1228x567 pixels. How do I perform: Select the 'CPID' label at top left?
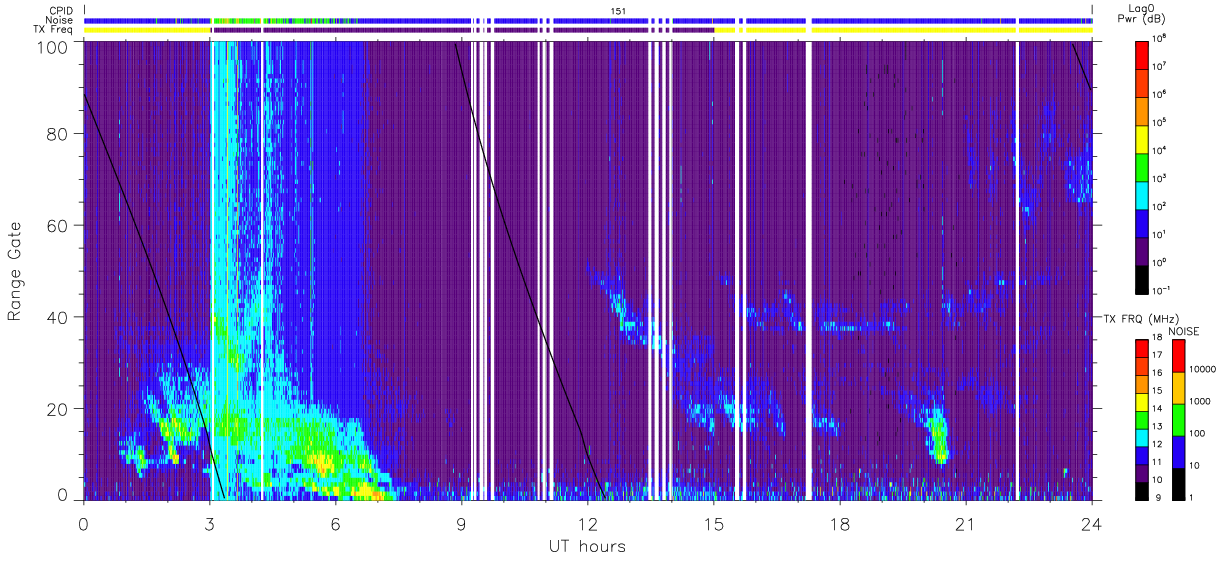click(61, 11)
